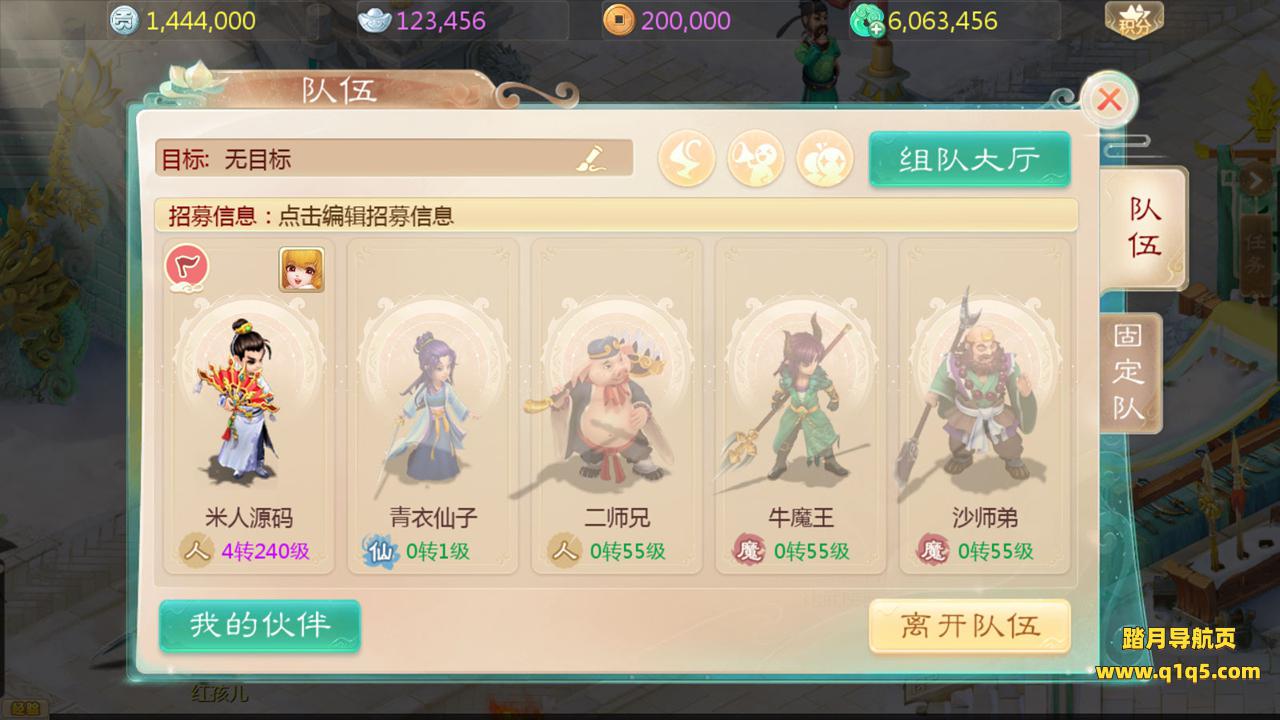Click the silver ingot currency icon
Screen dimensions: 1280x720
374,19
